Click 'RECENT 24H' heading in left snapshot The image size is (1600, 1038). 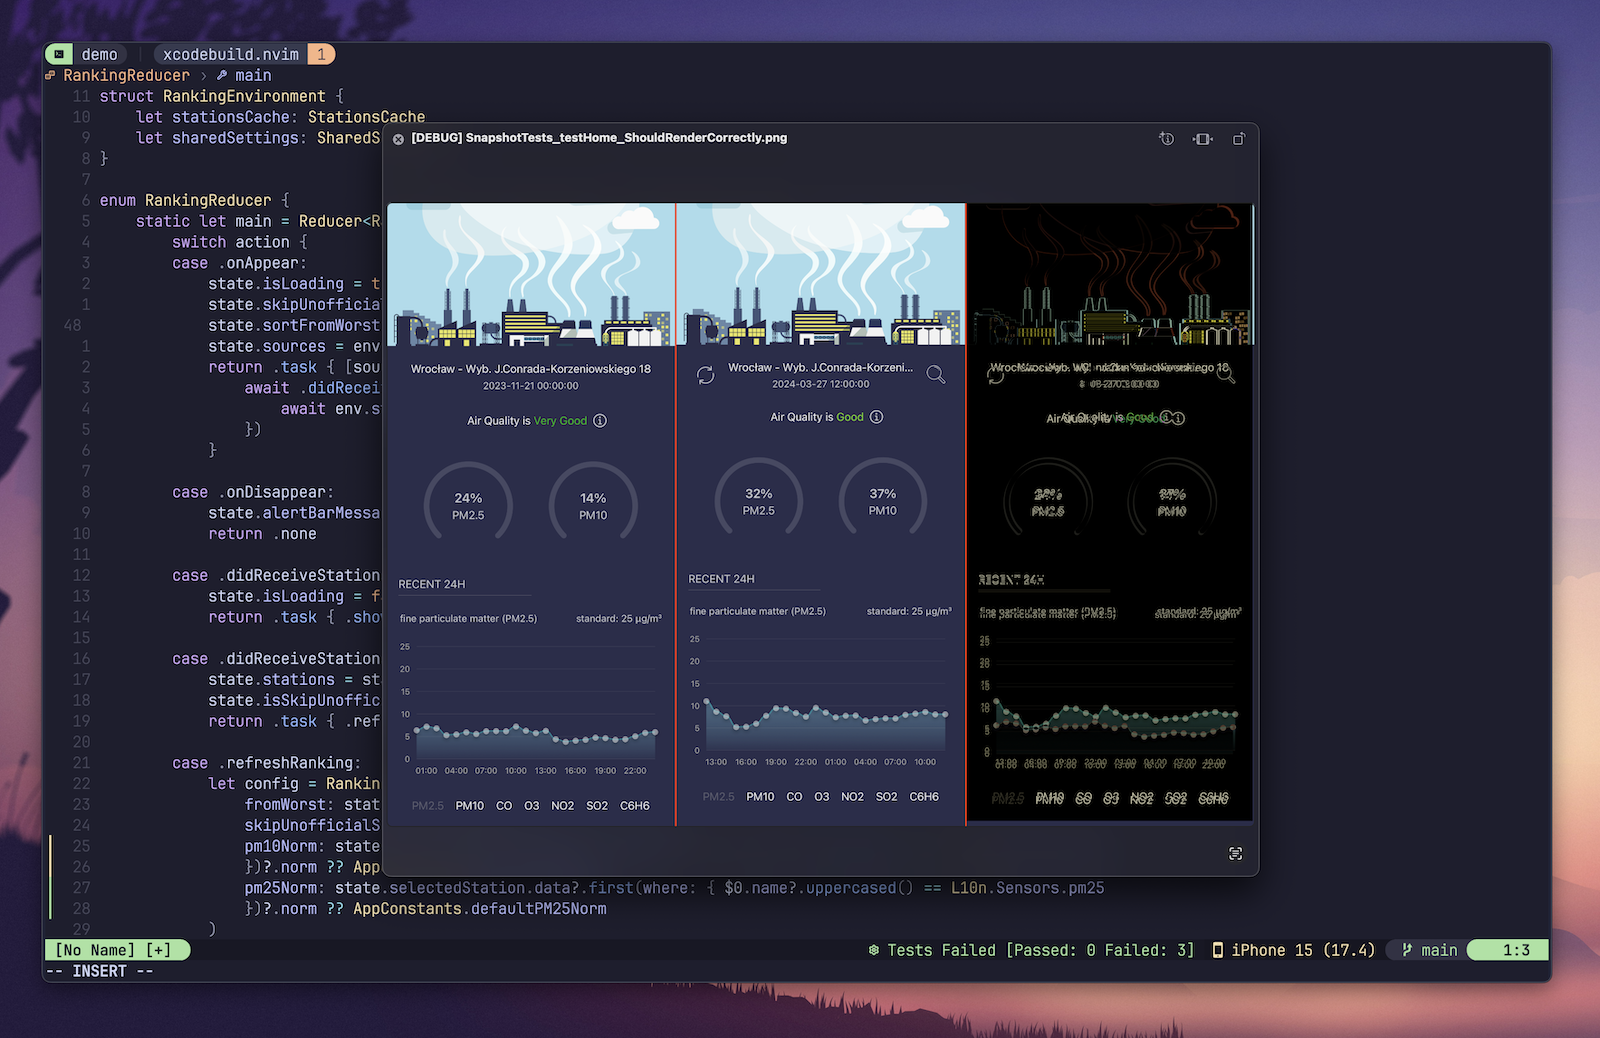(432, 584)
